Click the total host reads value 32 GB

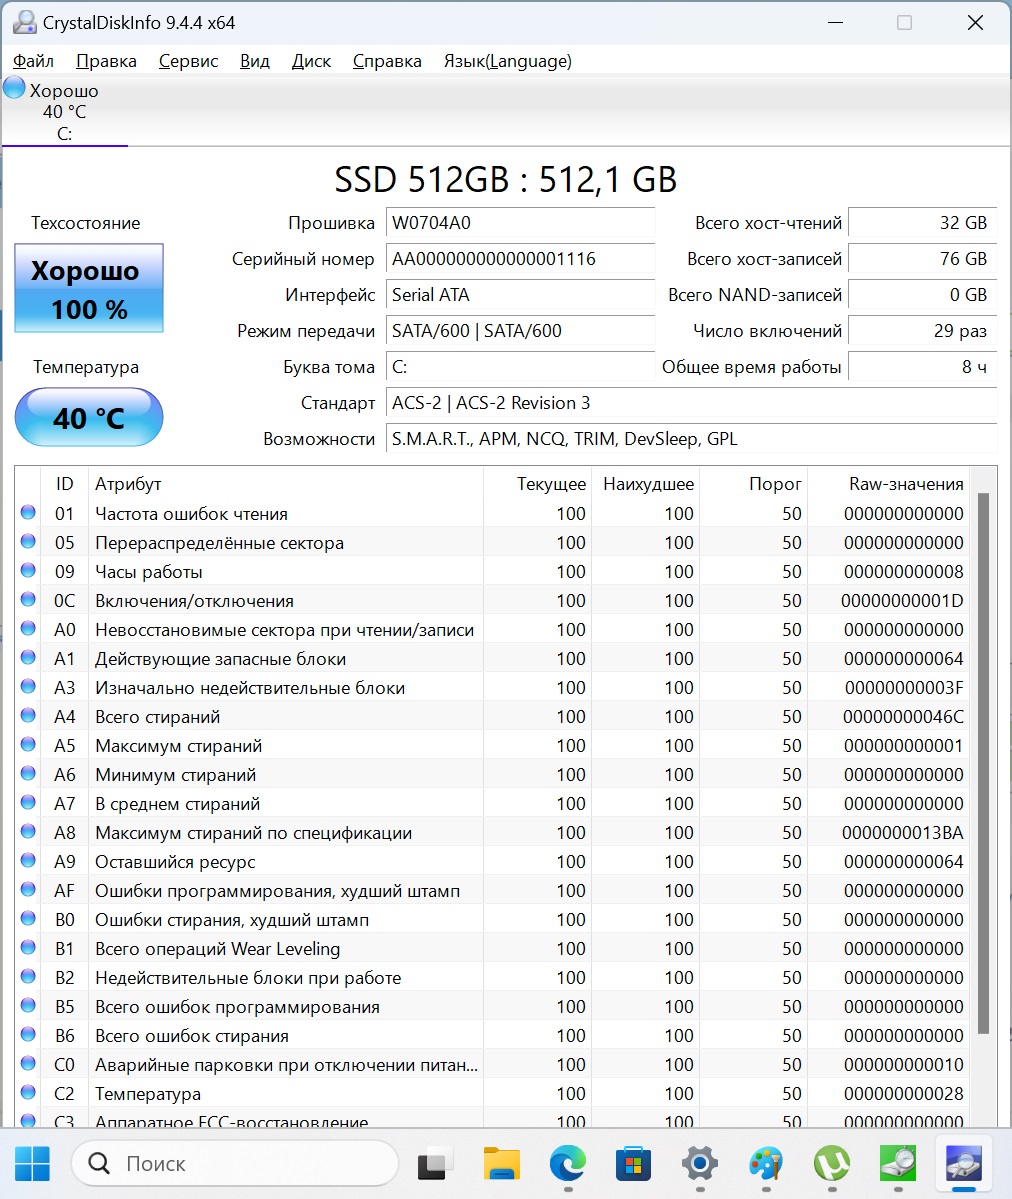pos(923,223)
